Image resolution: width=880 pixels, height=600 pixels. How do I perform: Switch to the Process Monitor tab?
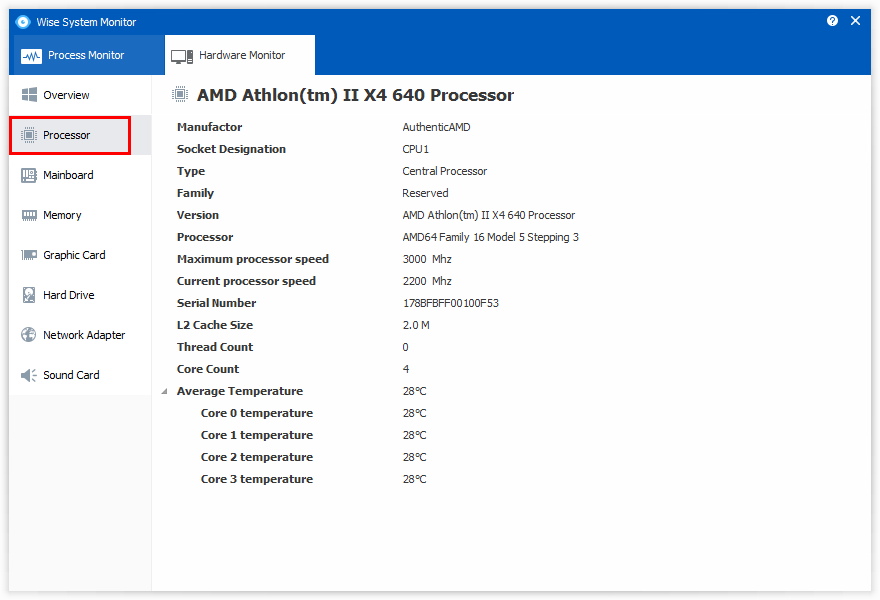click(86, 55)
